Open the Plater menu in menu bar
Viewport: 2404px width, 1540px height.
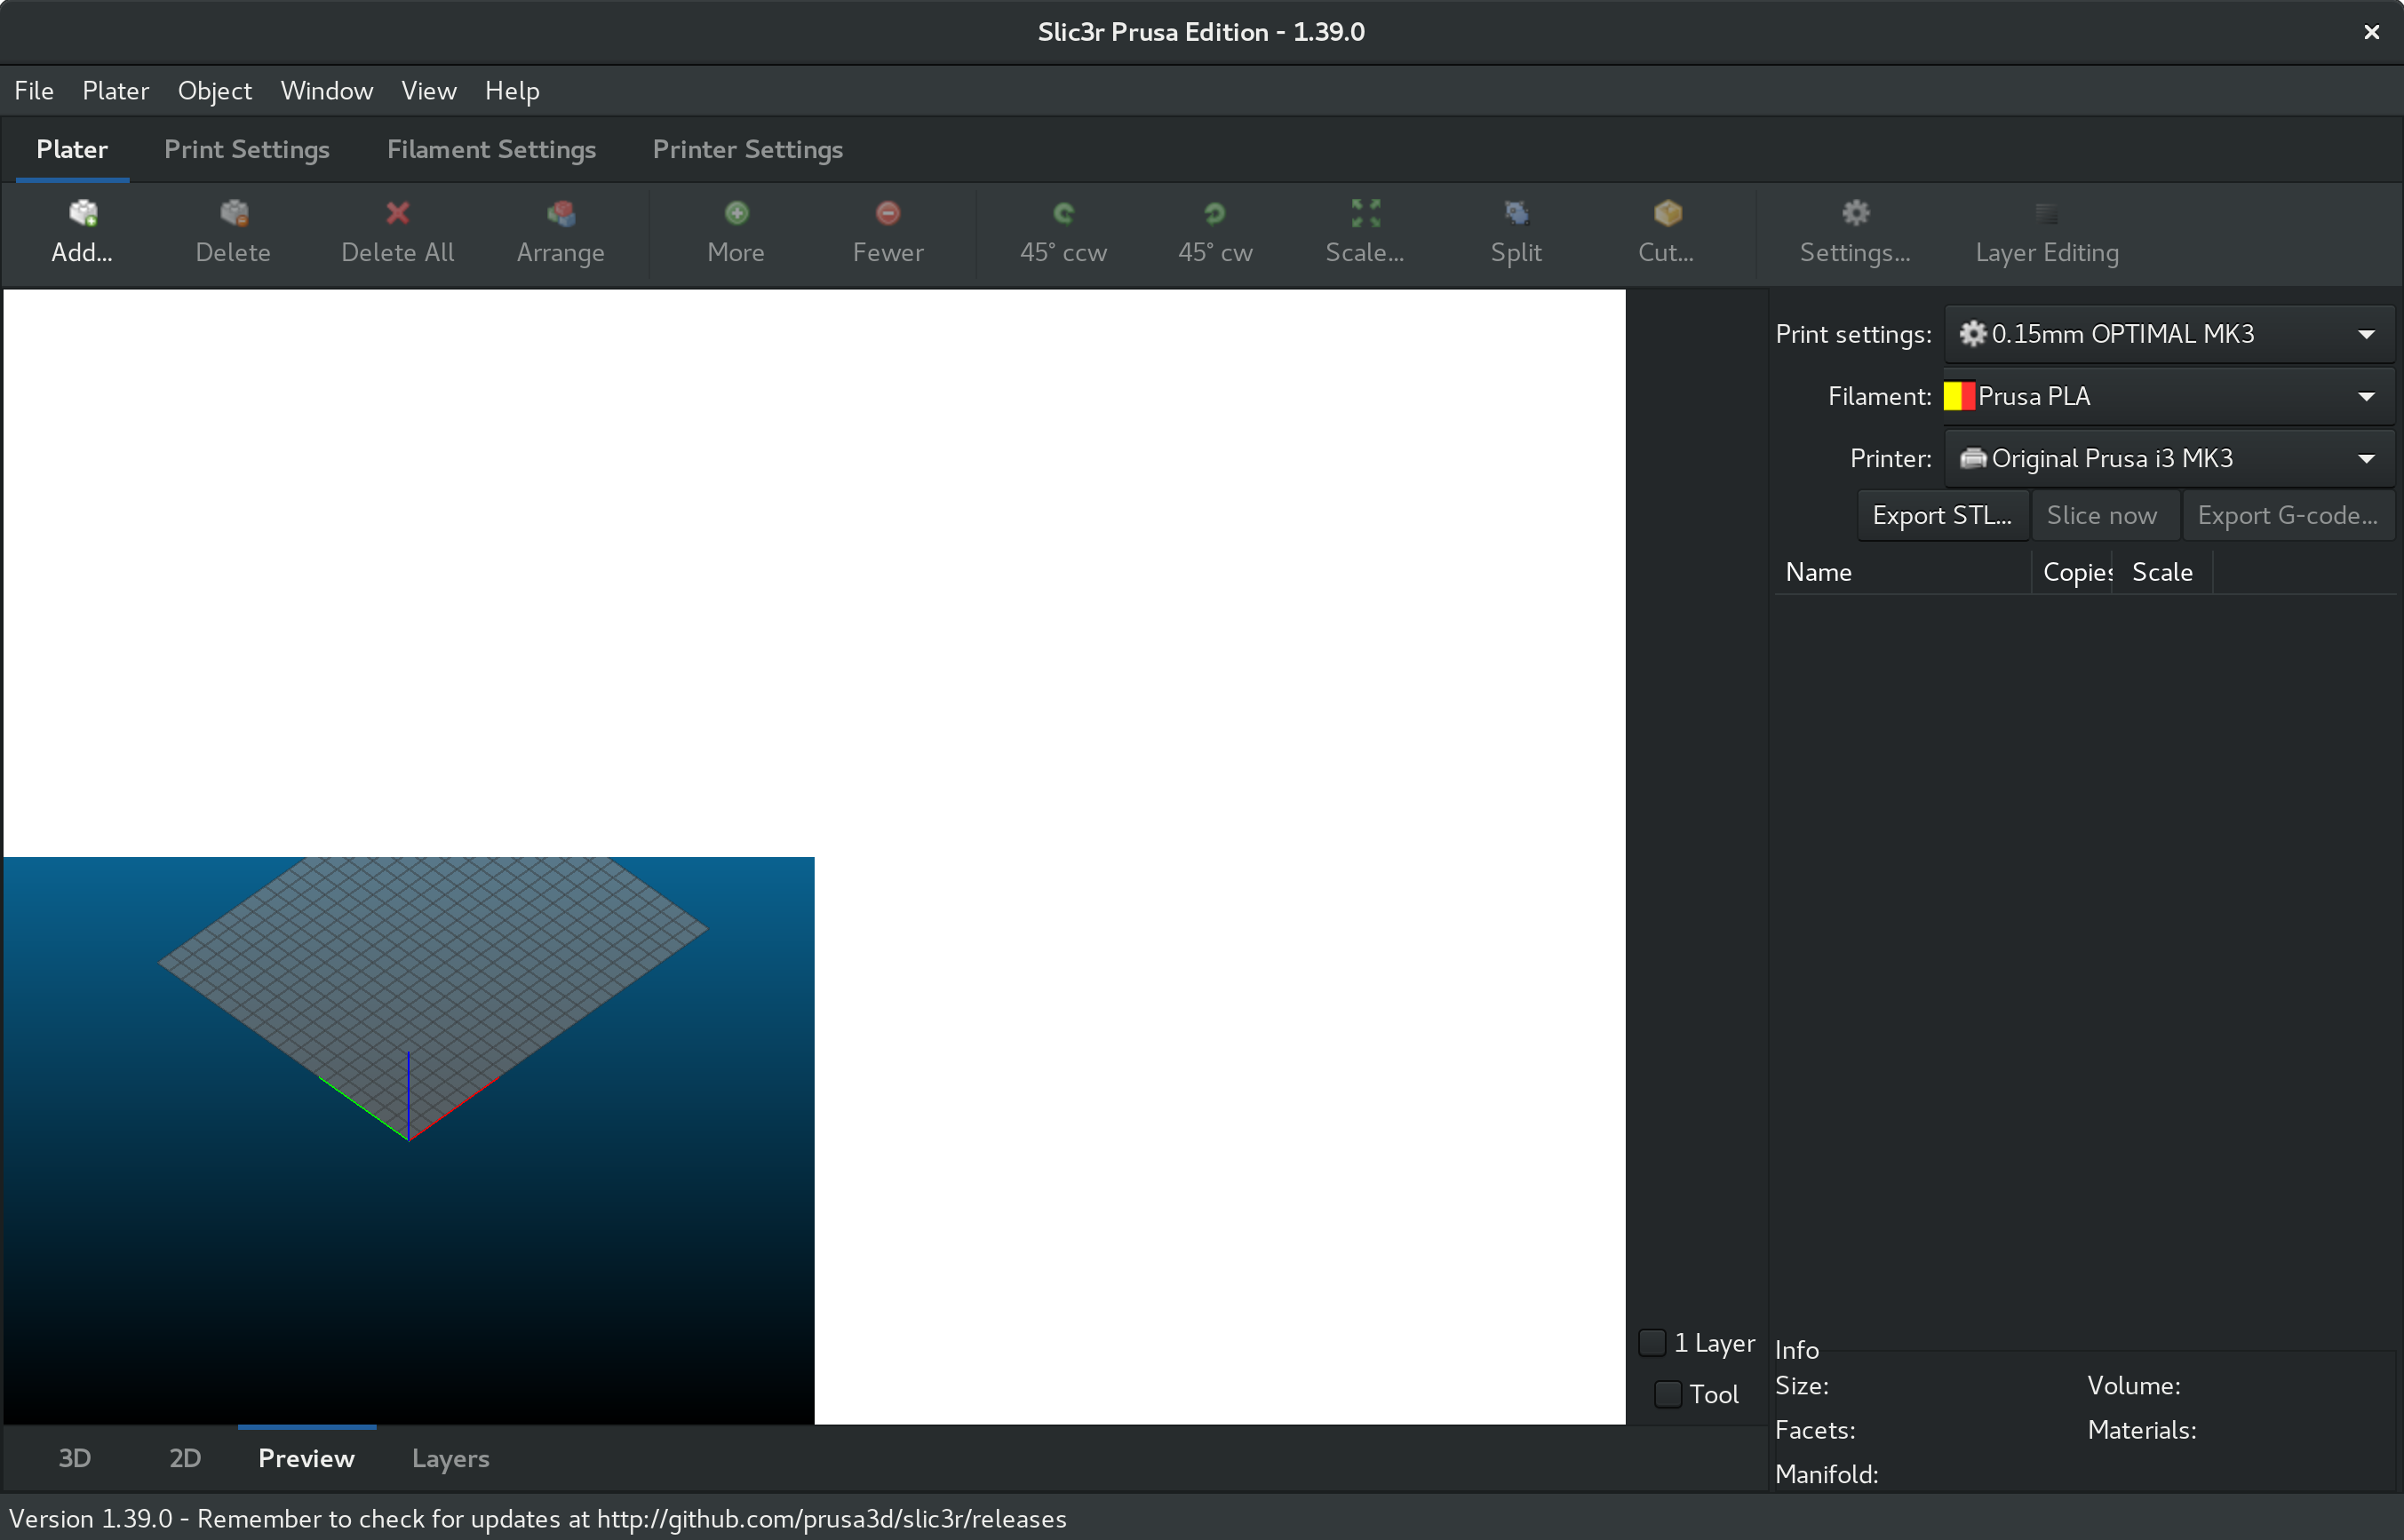coord(115,90)
